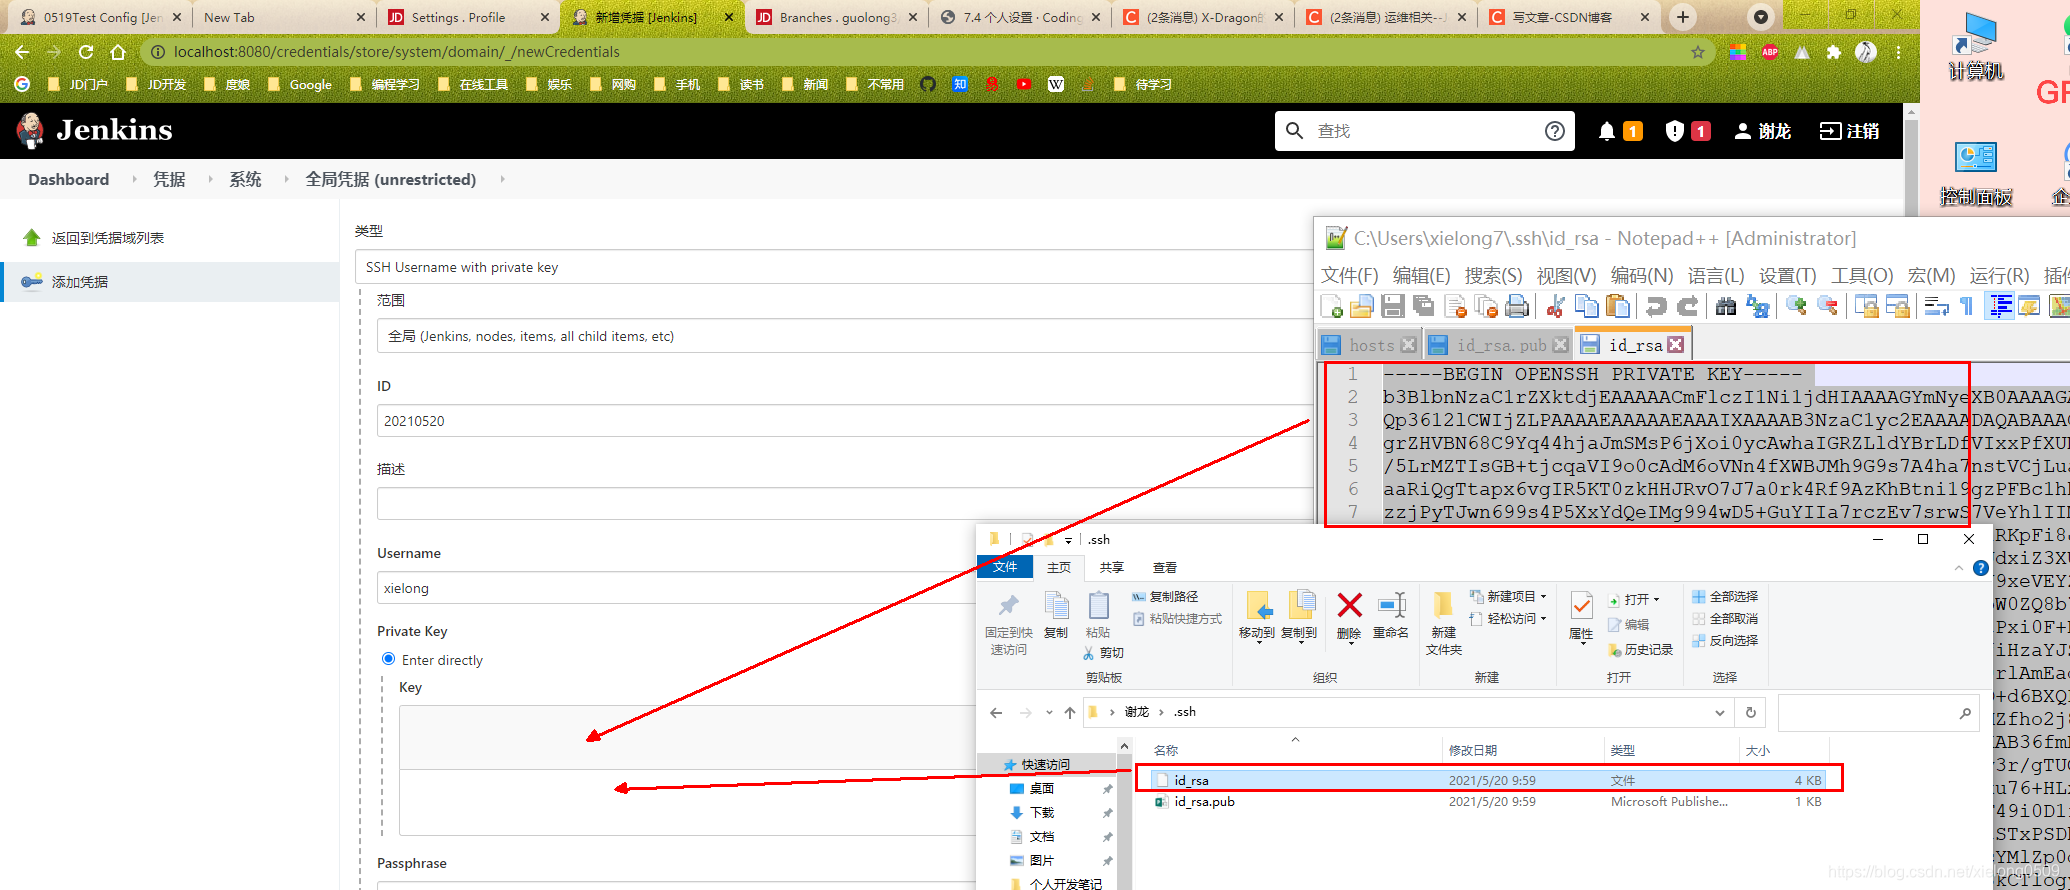Open Jenkins security warning shield icon

(1675, 131)
